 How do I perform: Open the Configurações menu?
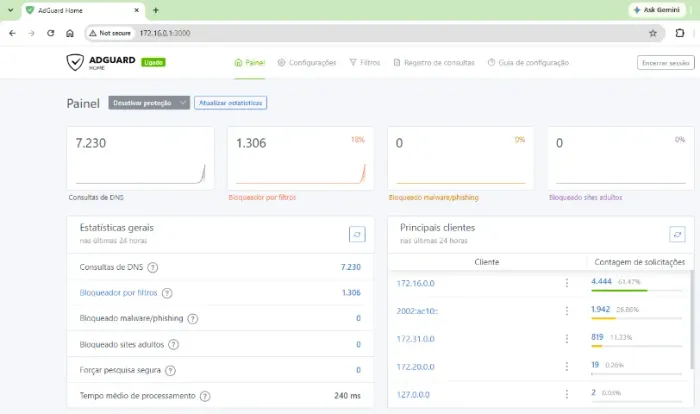(x=307, y=63)
